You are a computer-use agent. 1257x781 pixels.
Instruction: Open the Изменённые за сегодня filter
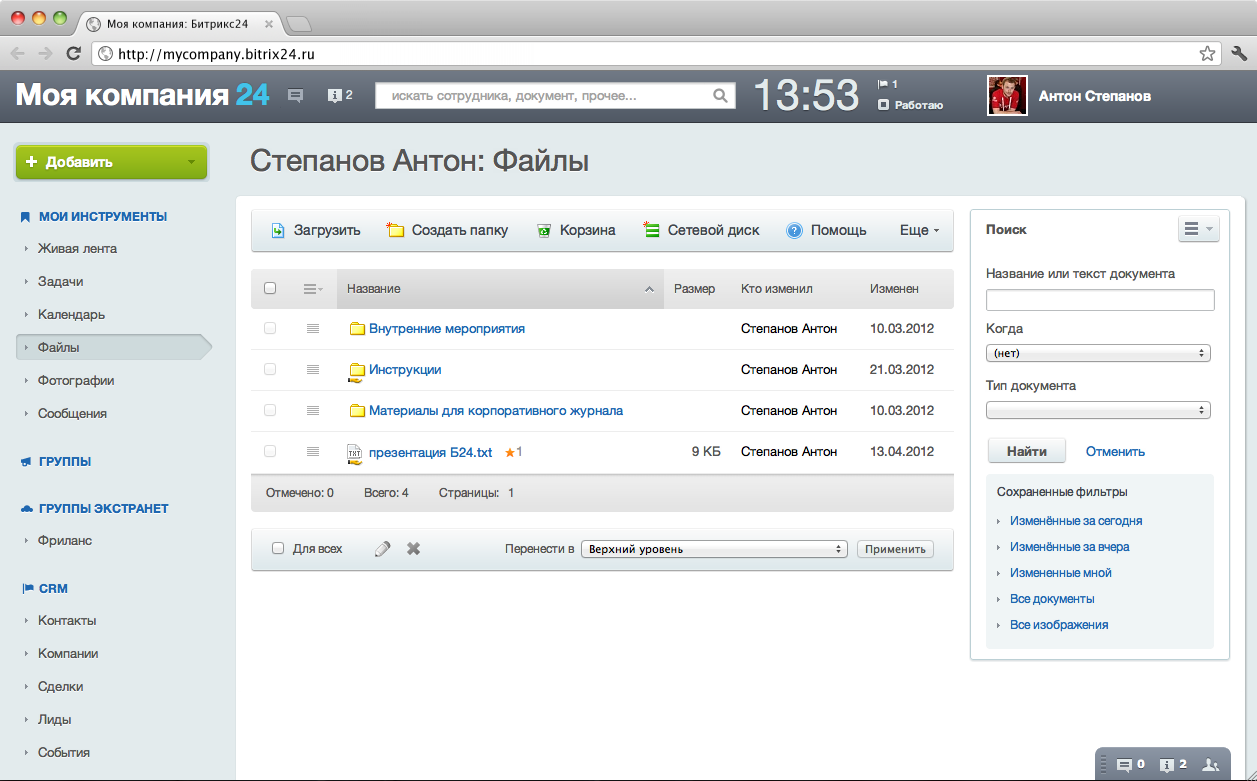click(x=1076, y=521)
